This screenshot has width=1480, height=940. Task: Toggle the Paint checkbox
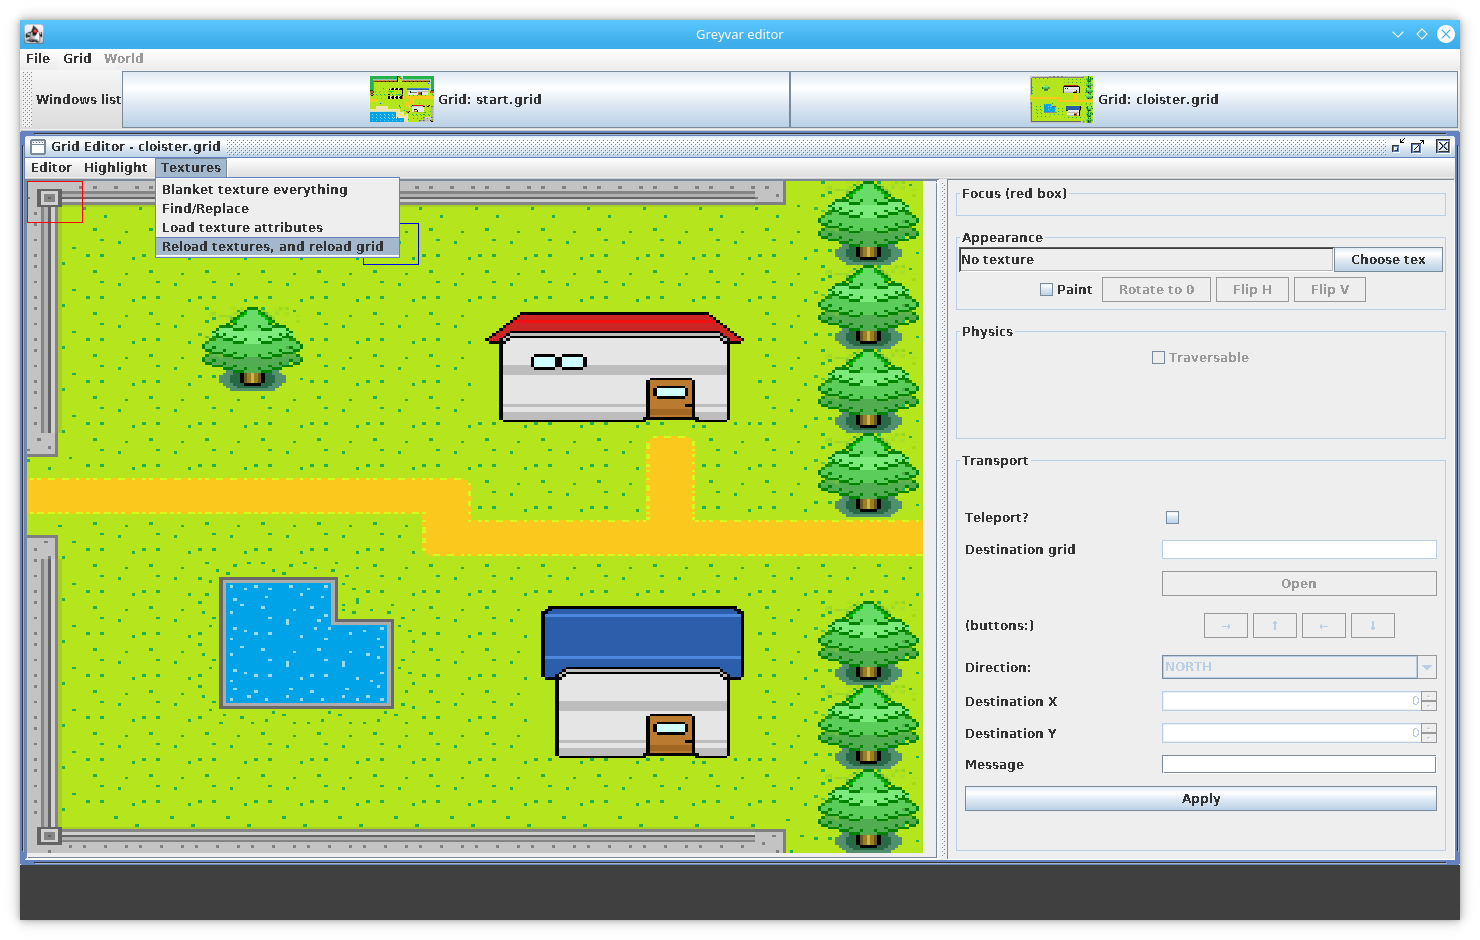(x=1047, y=290)
